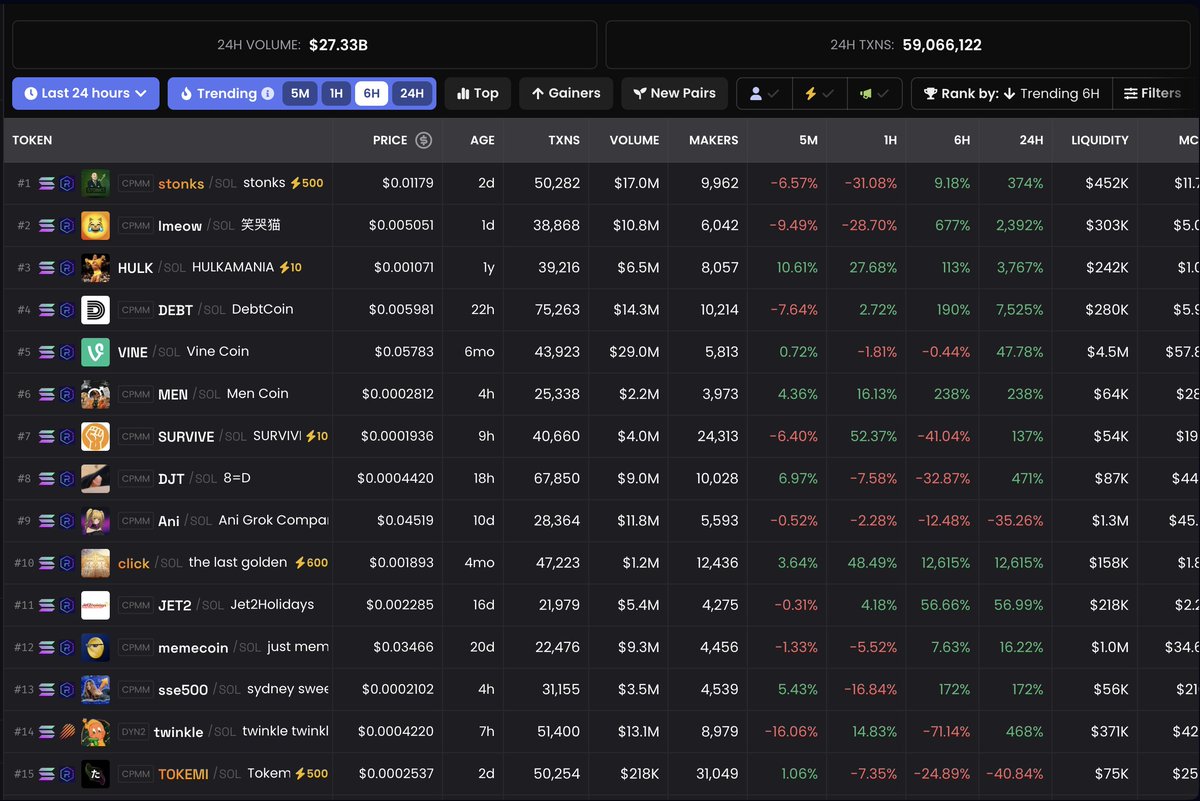
Task: Click the DYN2 label in twinkle row
Action: coord(133,732)
